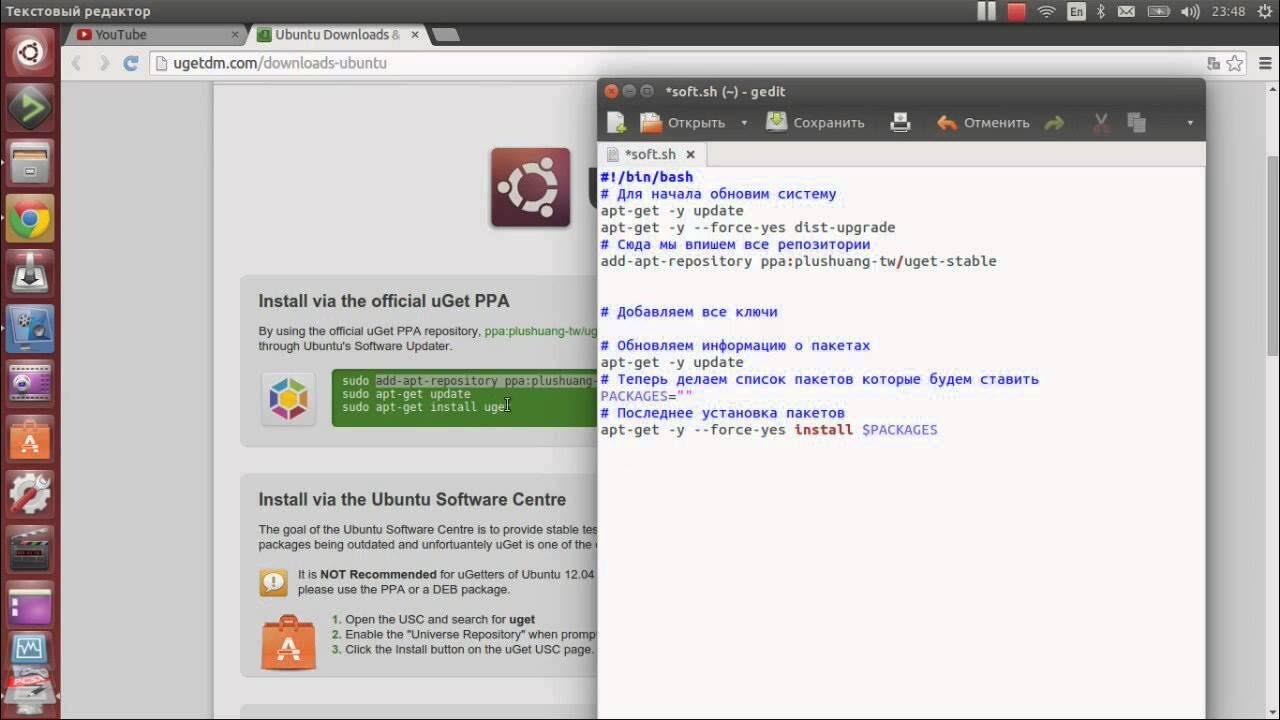Click the ugetdm.com address bar
The width and height of the screenshot is (1280, 720).
pos(698,63)
